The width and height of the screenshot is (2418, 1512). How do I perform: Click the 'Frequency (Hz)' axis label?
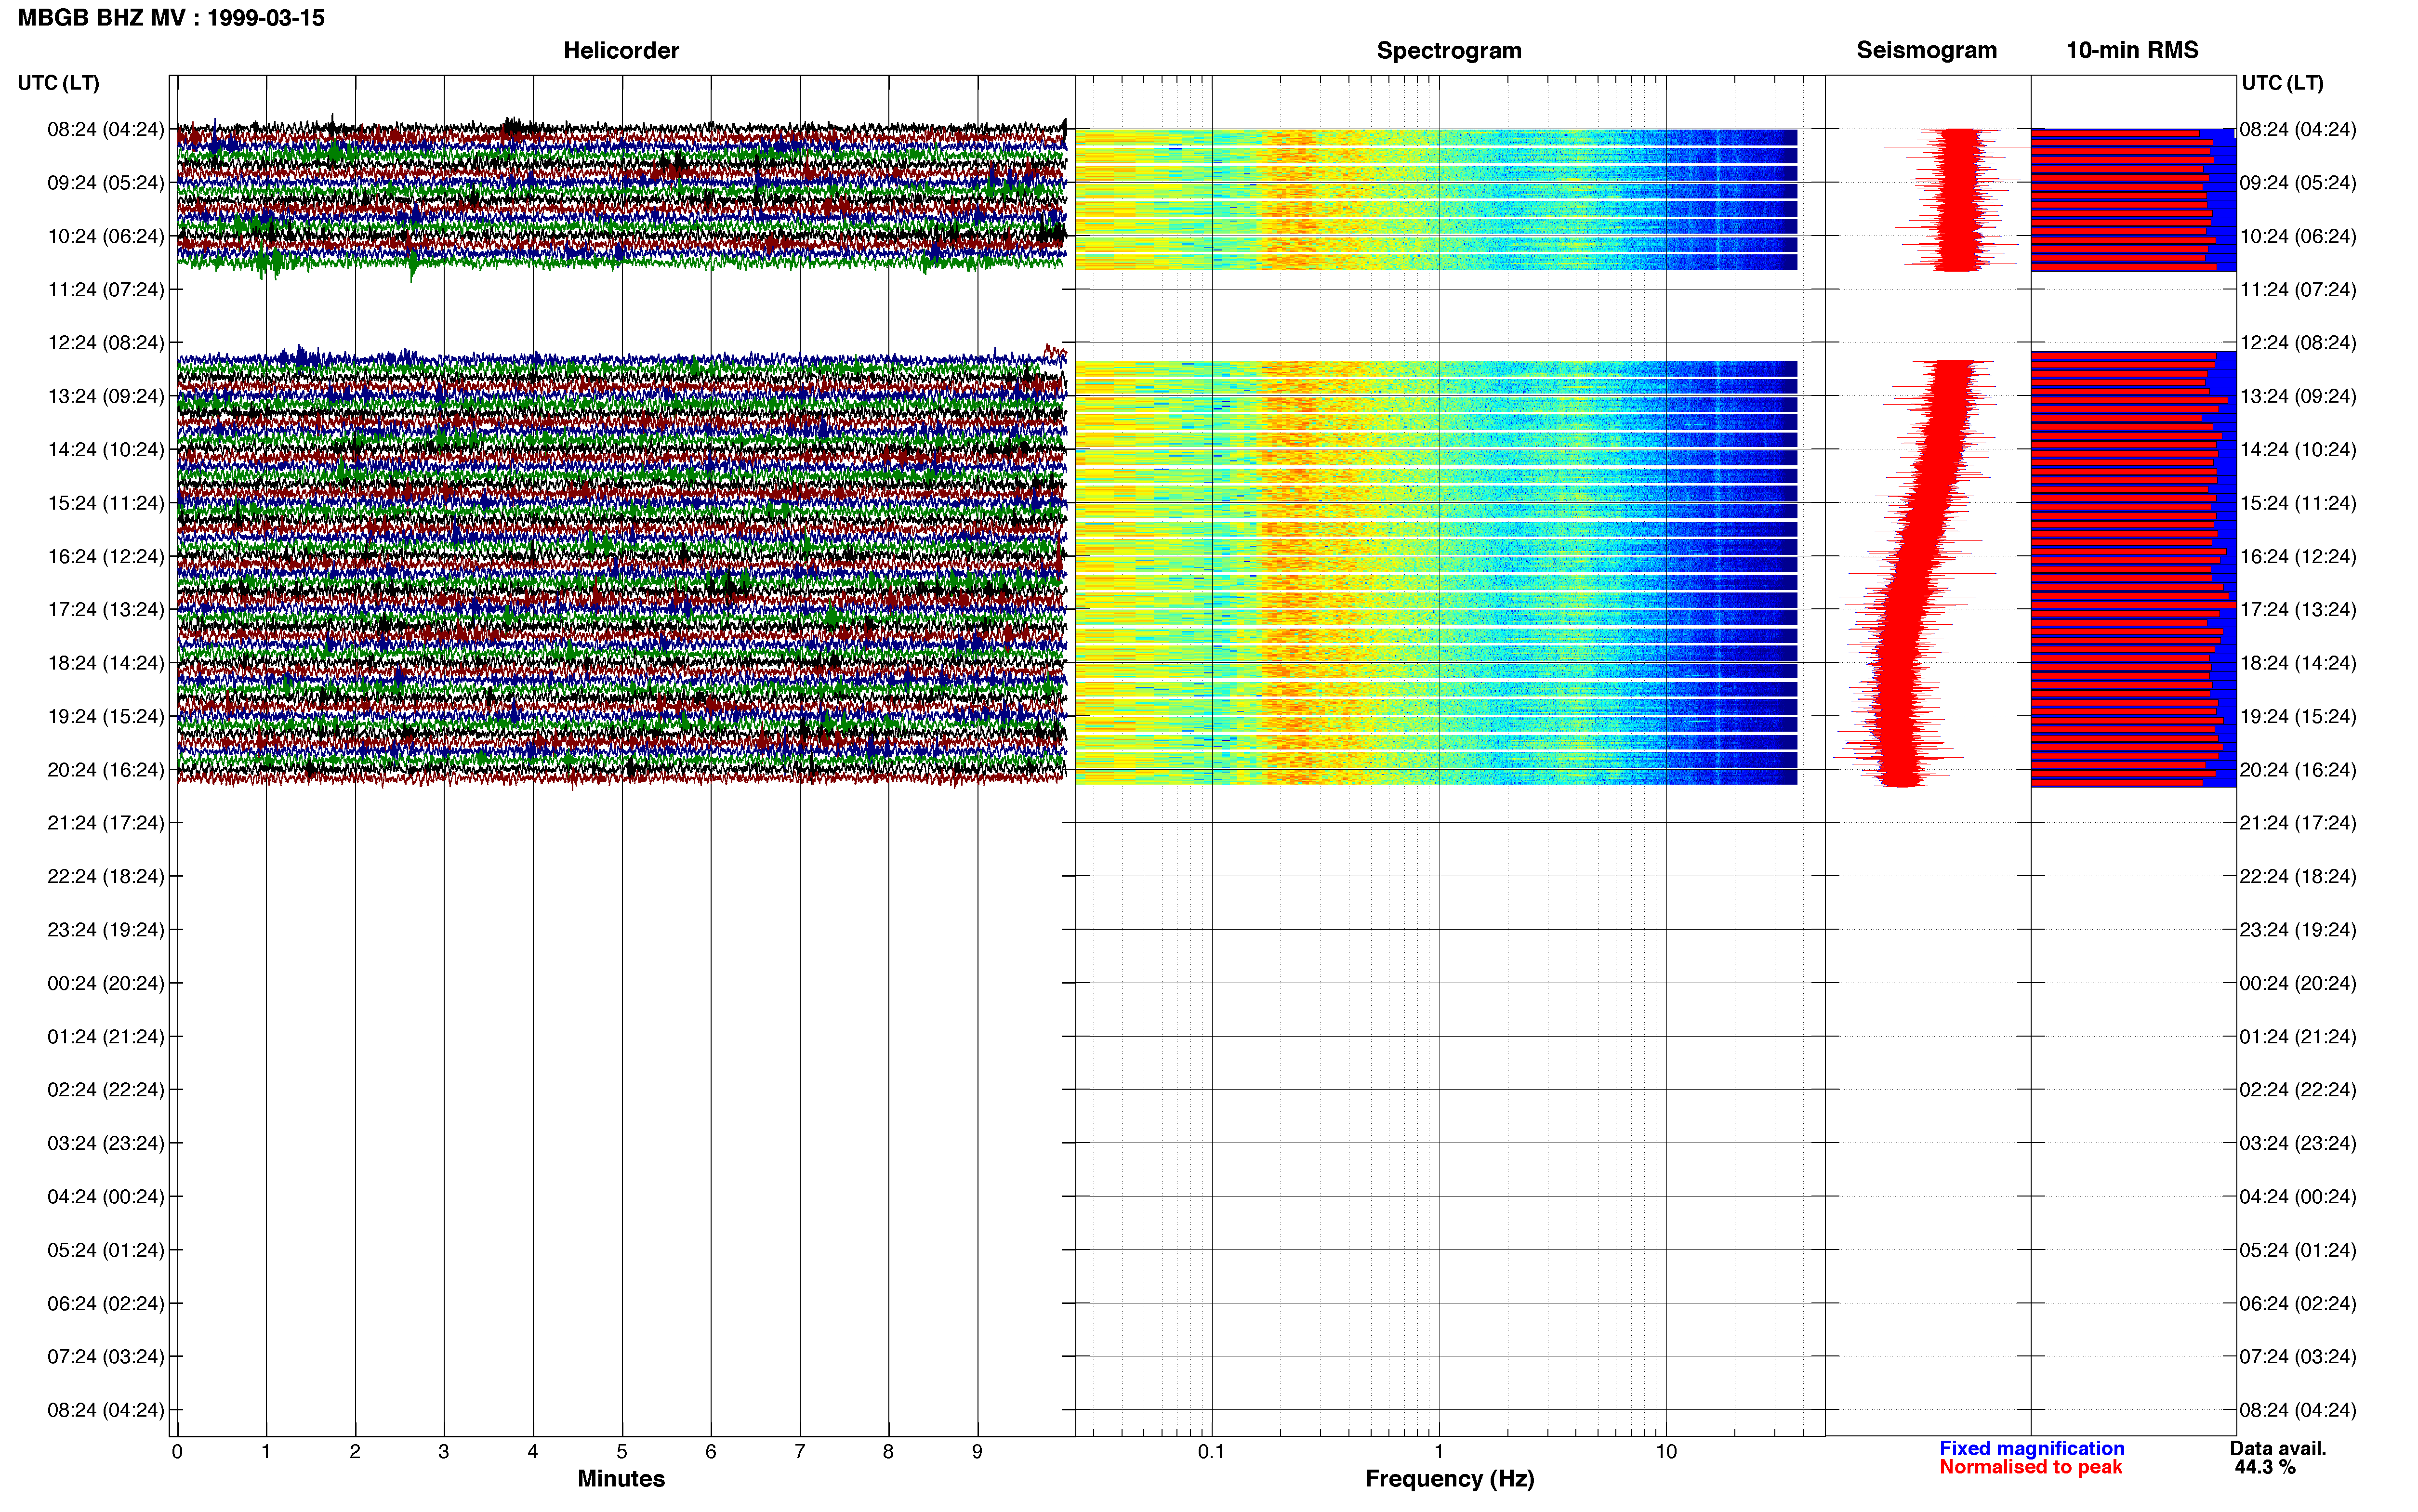(x=1449, y=1478)
